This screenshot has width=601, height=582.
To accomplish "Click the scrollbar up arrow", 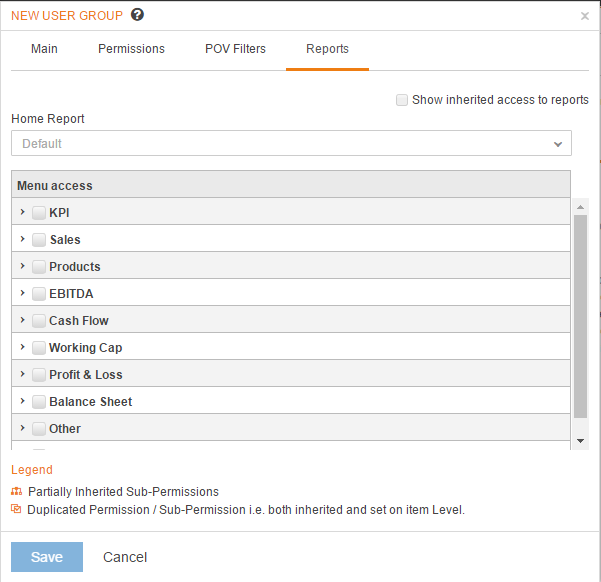I will [580, 207].
